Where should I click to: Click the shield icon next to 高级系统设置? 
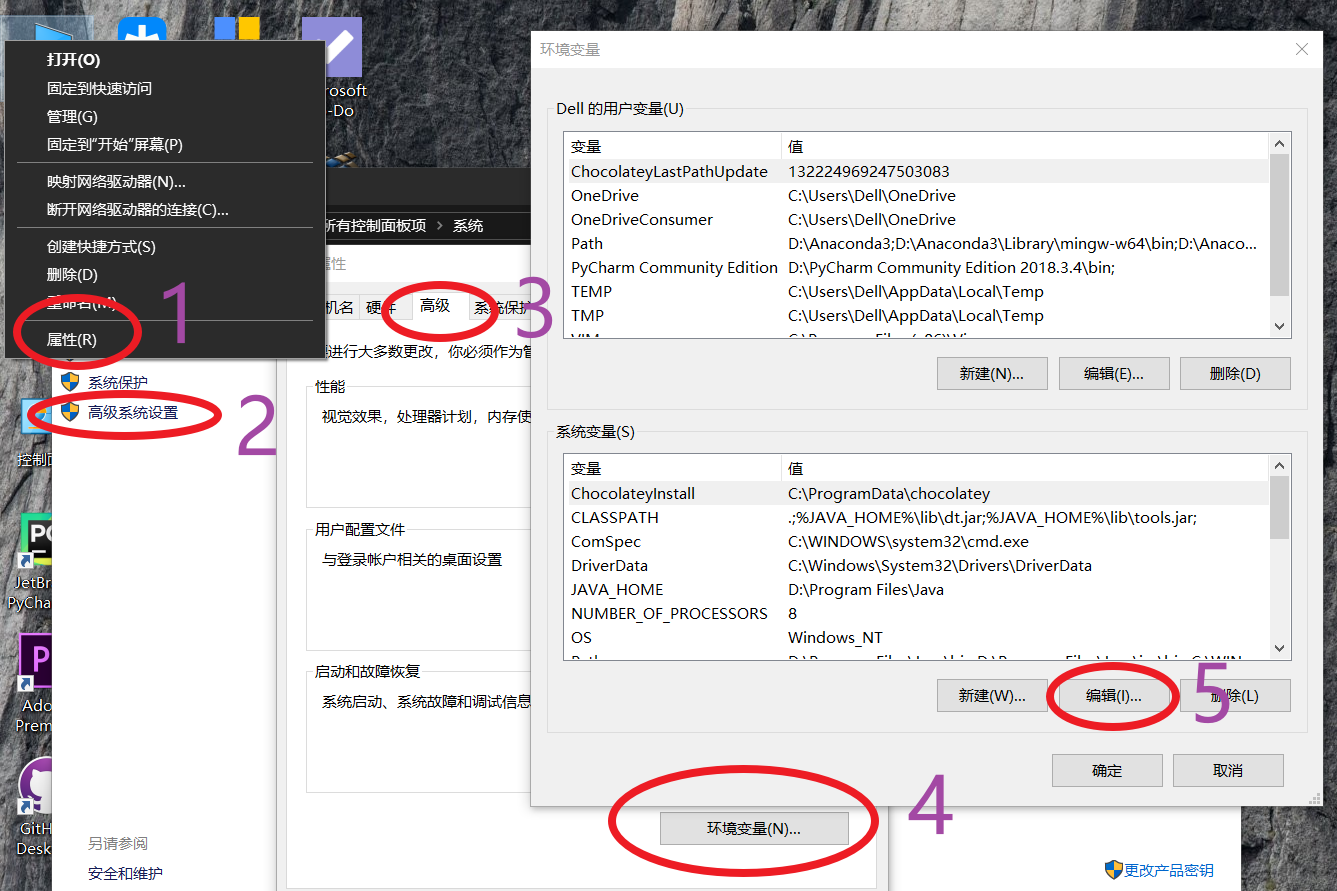[70, 411]
